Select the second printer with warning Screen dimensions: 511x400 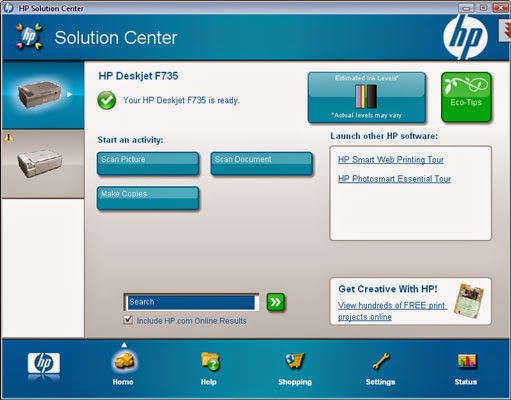pyautogui.click(x=43, y=164)
